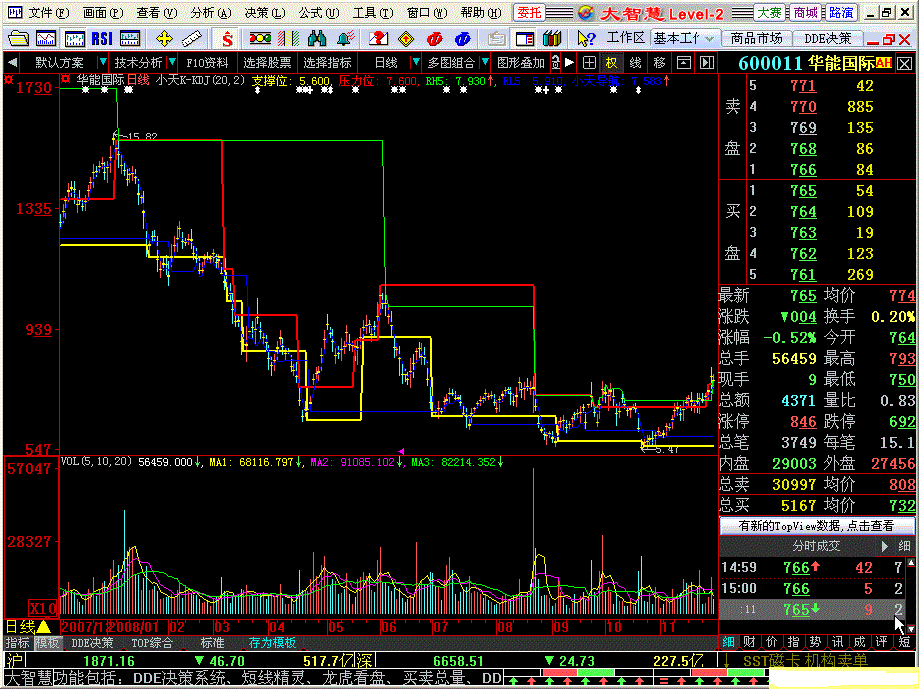Activate the context help cursor icon

pos(586,39)
